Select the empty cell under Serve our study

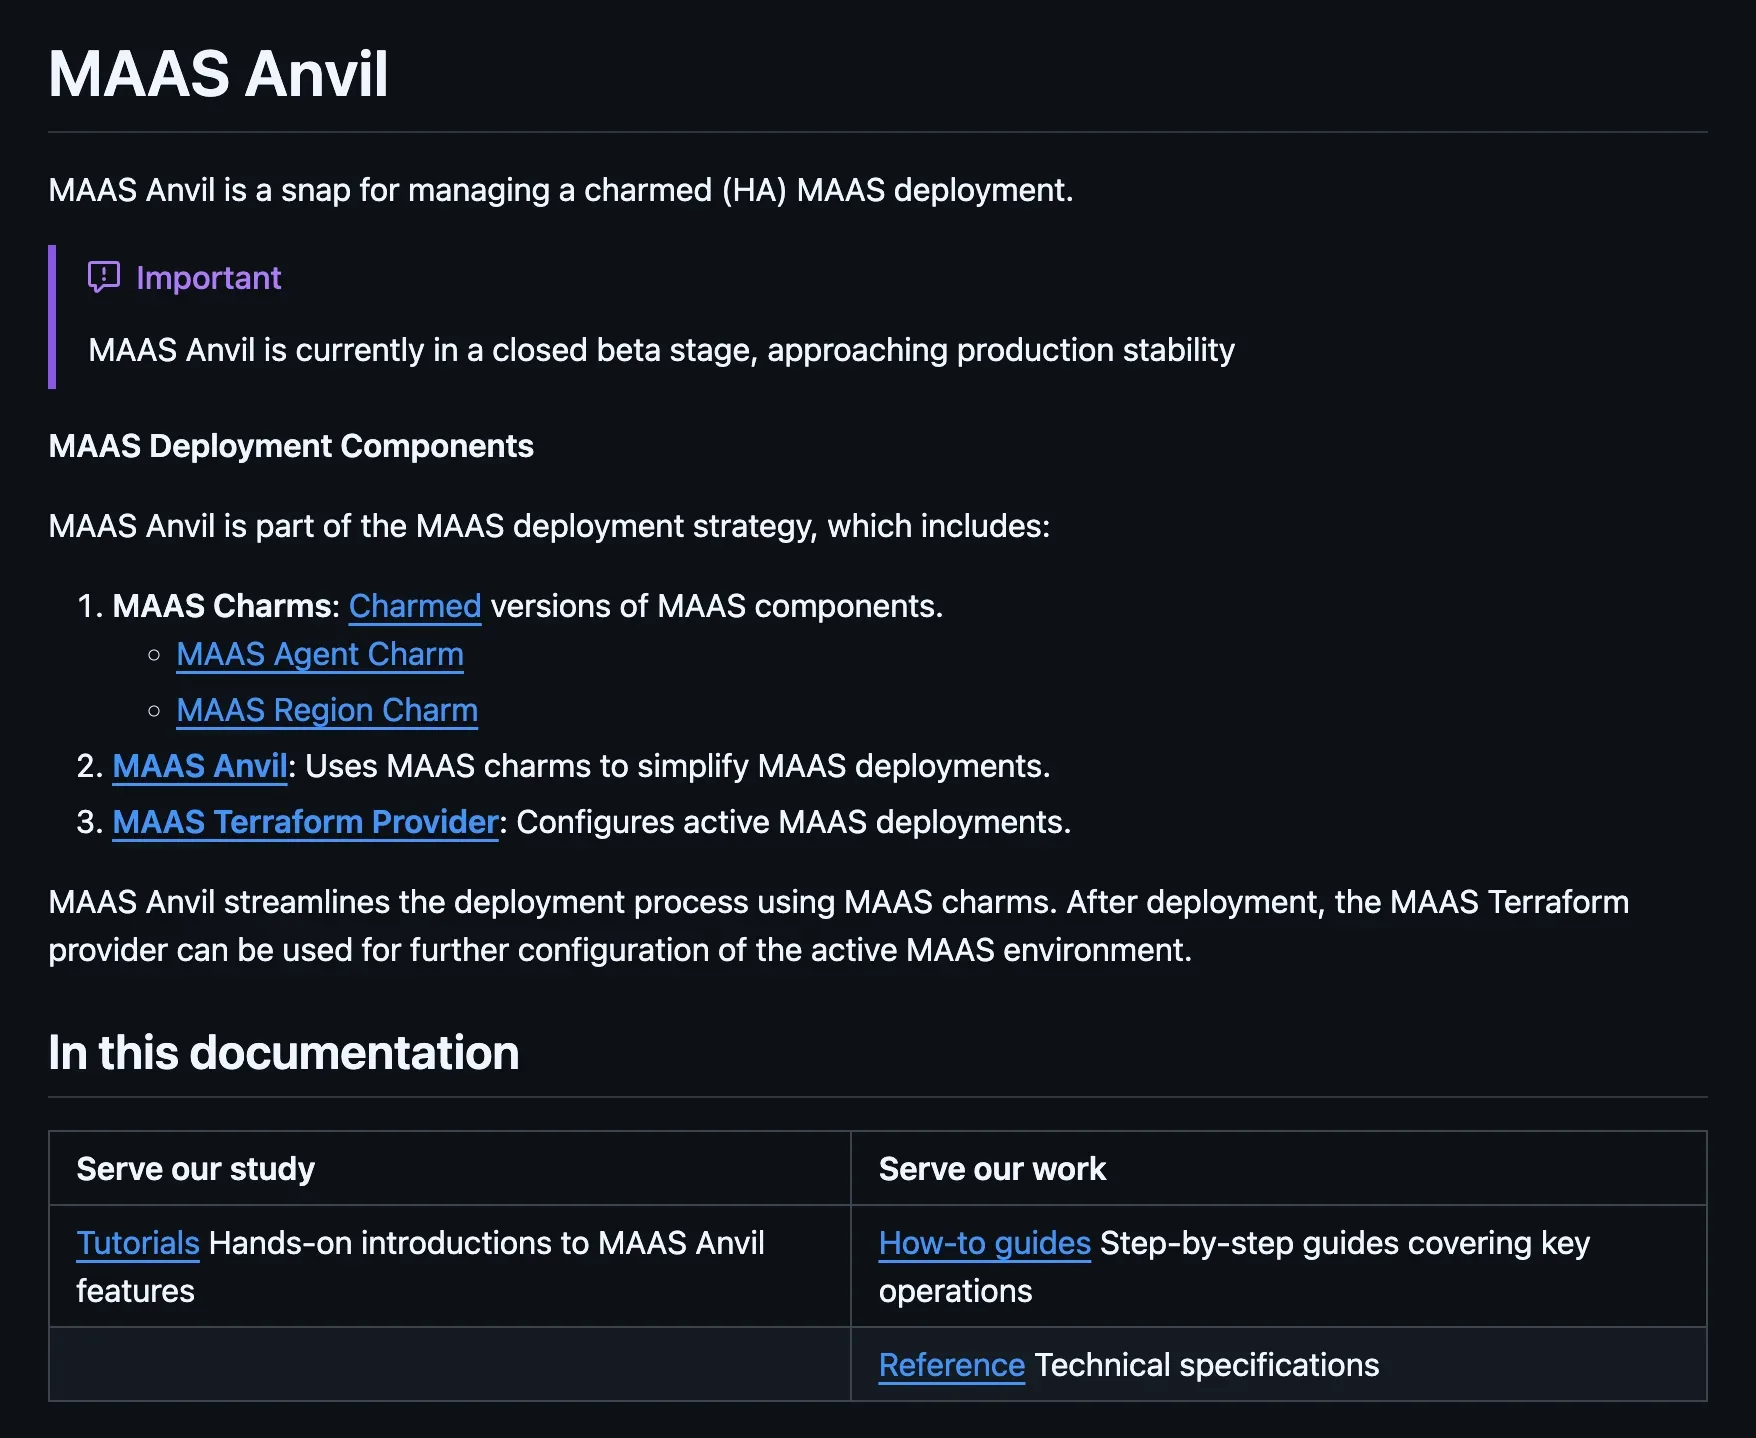point(449,1364)
